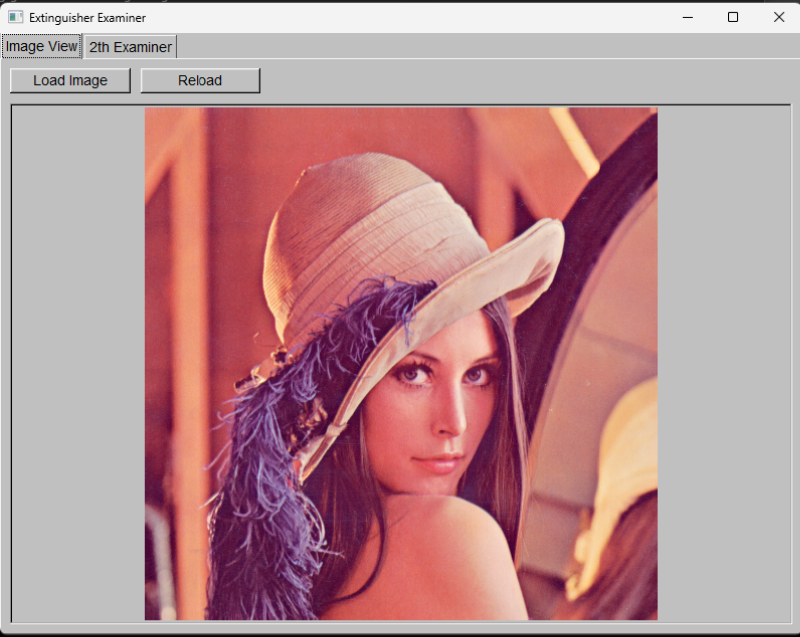
Task: Click the Reload button
Action: 200,81
